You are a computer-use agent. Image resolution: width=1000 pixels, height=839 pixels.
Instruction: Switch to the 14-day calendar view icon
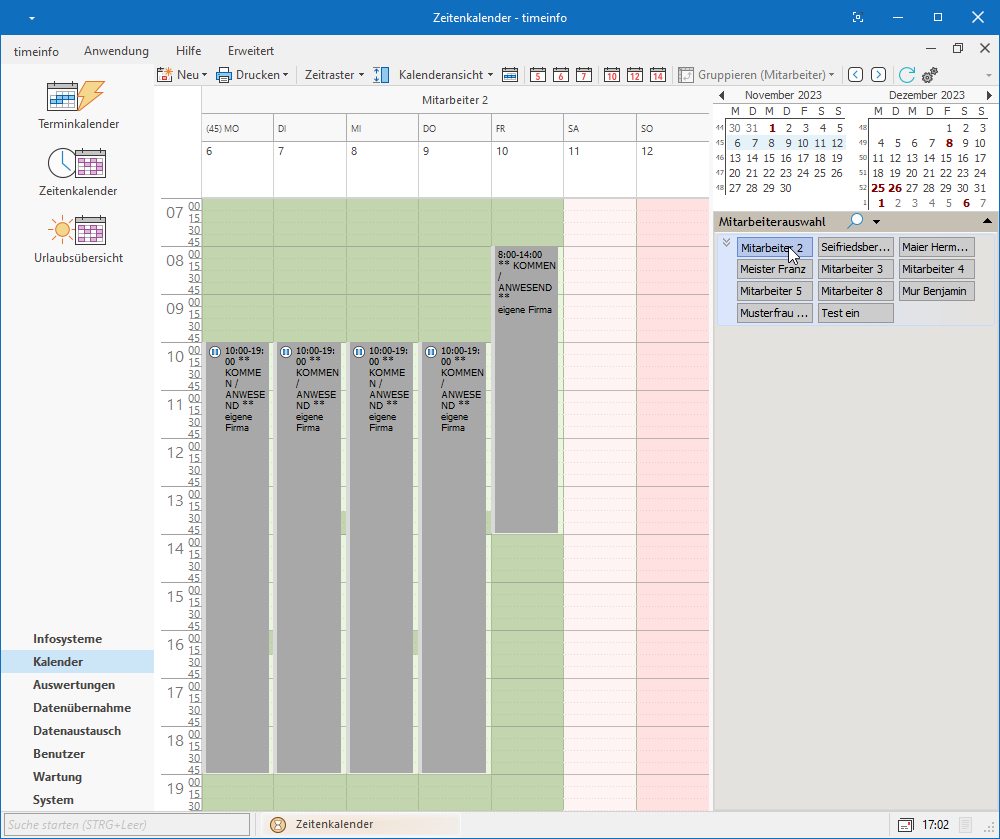coord(657,75)
